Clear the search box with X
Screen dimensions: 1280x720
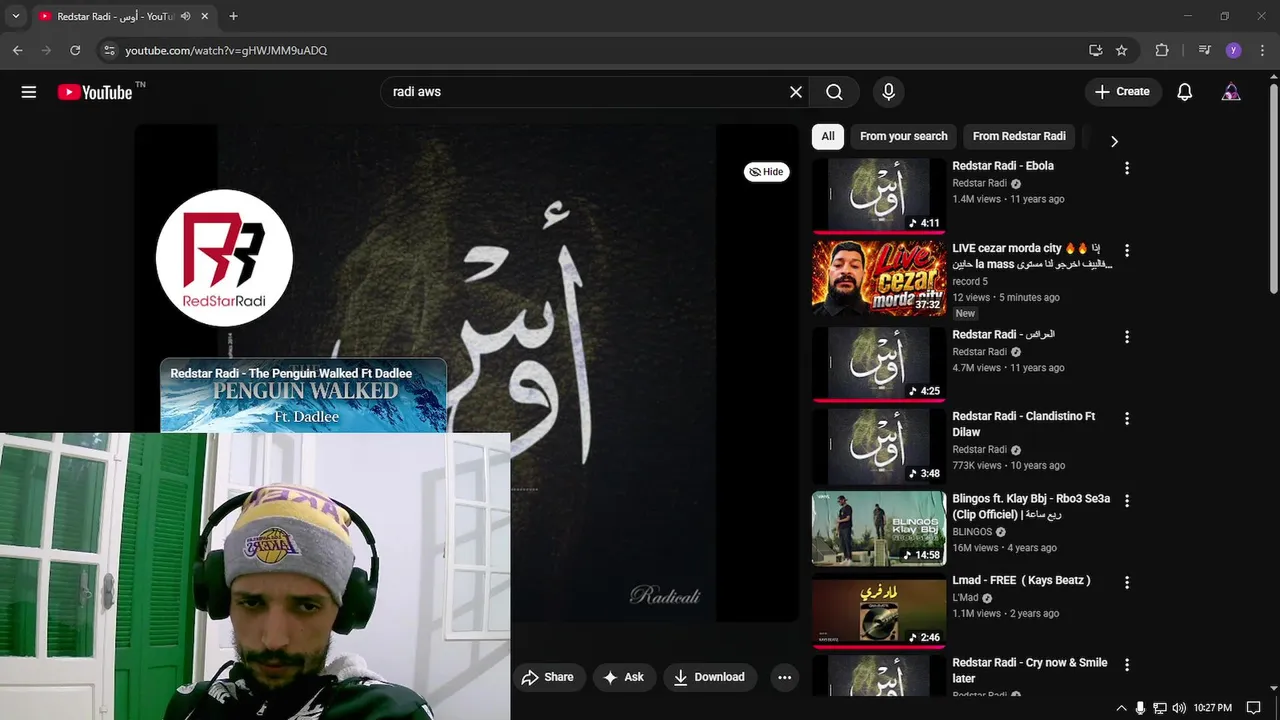click(x=796, y=92)
